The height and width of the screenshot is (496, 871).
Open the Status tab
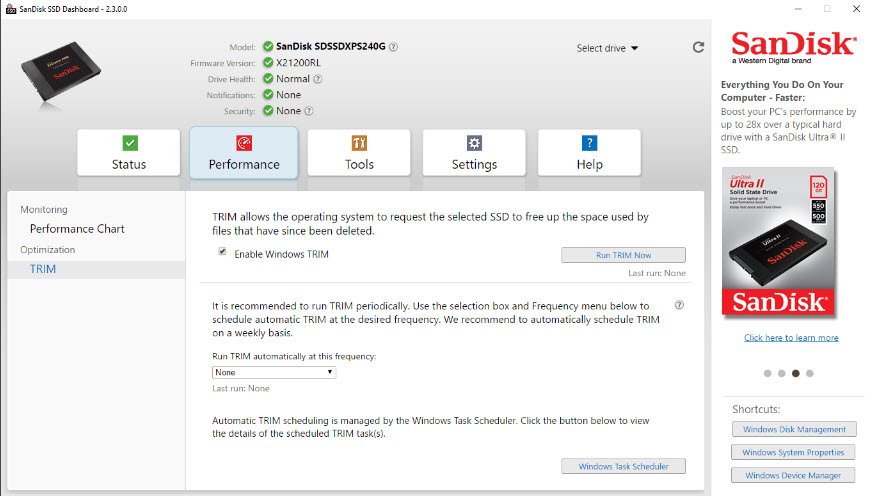tap(129, 153)
